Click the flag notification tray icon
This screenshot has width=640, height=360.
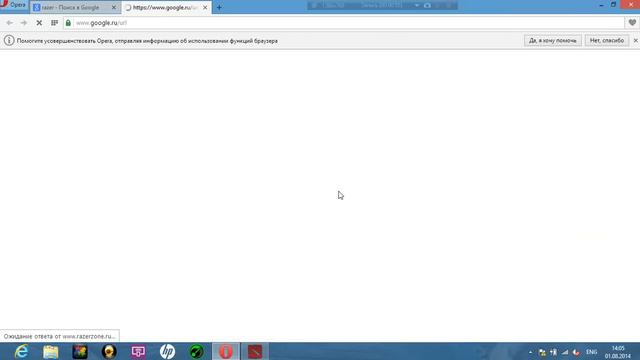pos(542,352)
